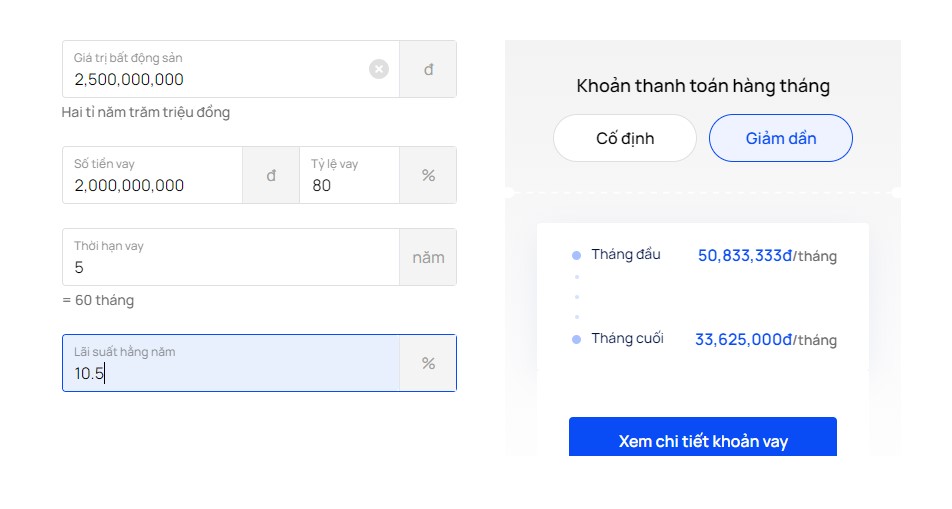
Task: Open Xem chi tiết khoản vay
Action: coord(703,441)
